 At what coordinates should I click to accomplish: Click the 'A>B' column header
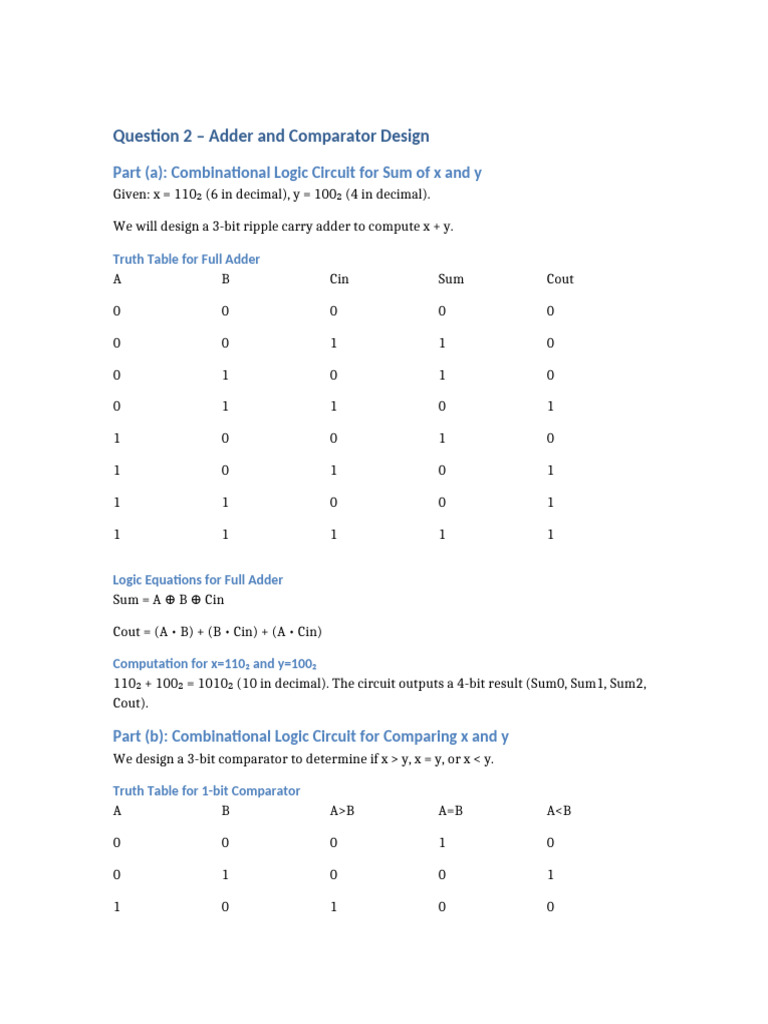[342, 810]
